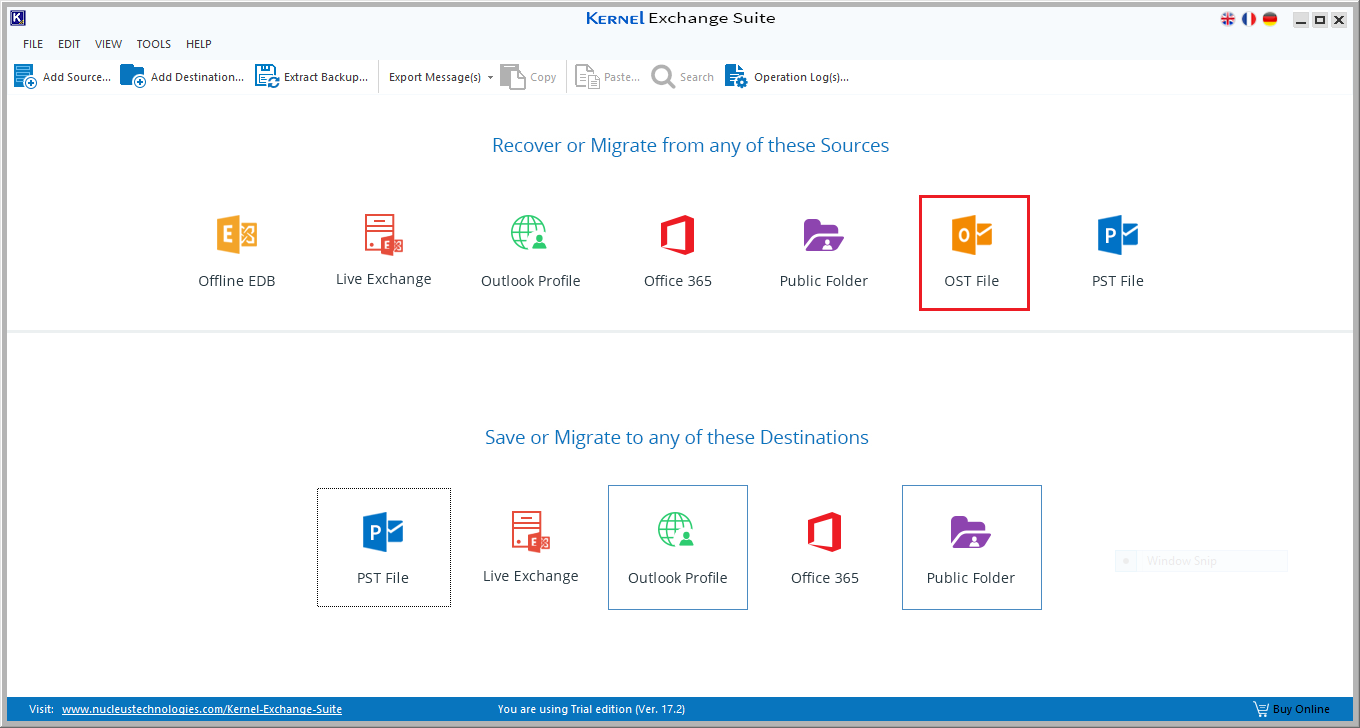1360x728 pixels.
Task: Click Add Source toolbar button
Action: (x=62, y=77)
